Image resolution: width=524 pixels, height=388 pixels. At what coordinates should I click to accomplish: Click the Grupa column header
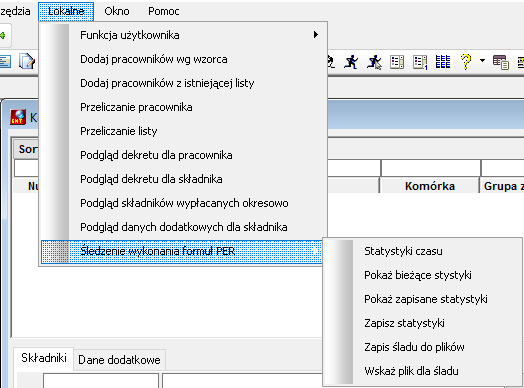pos(503,186)
